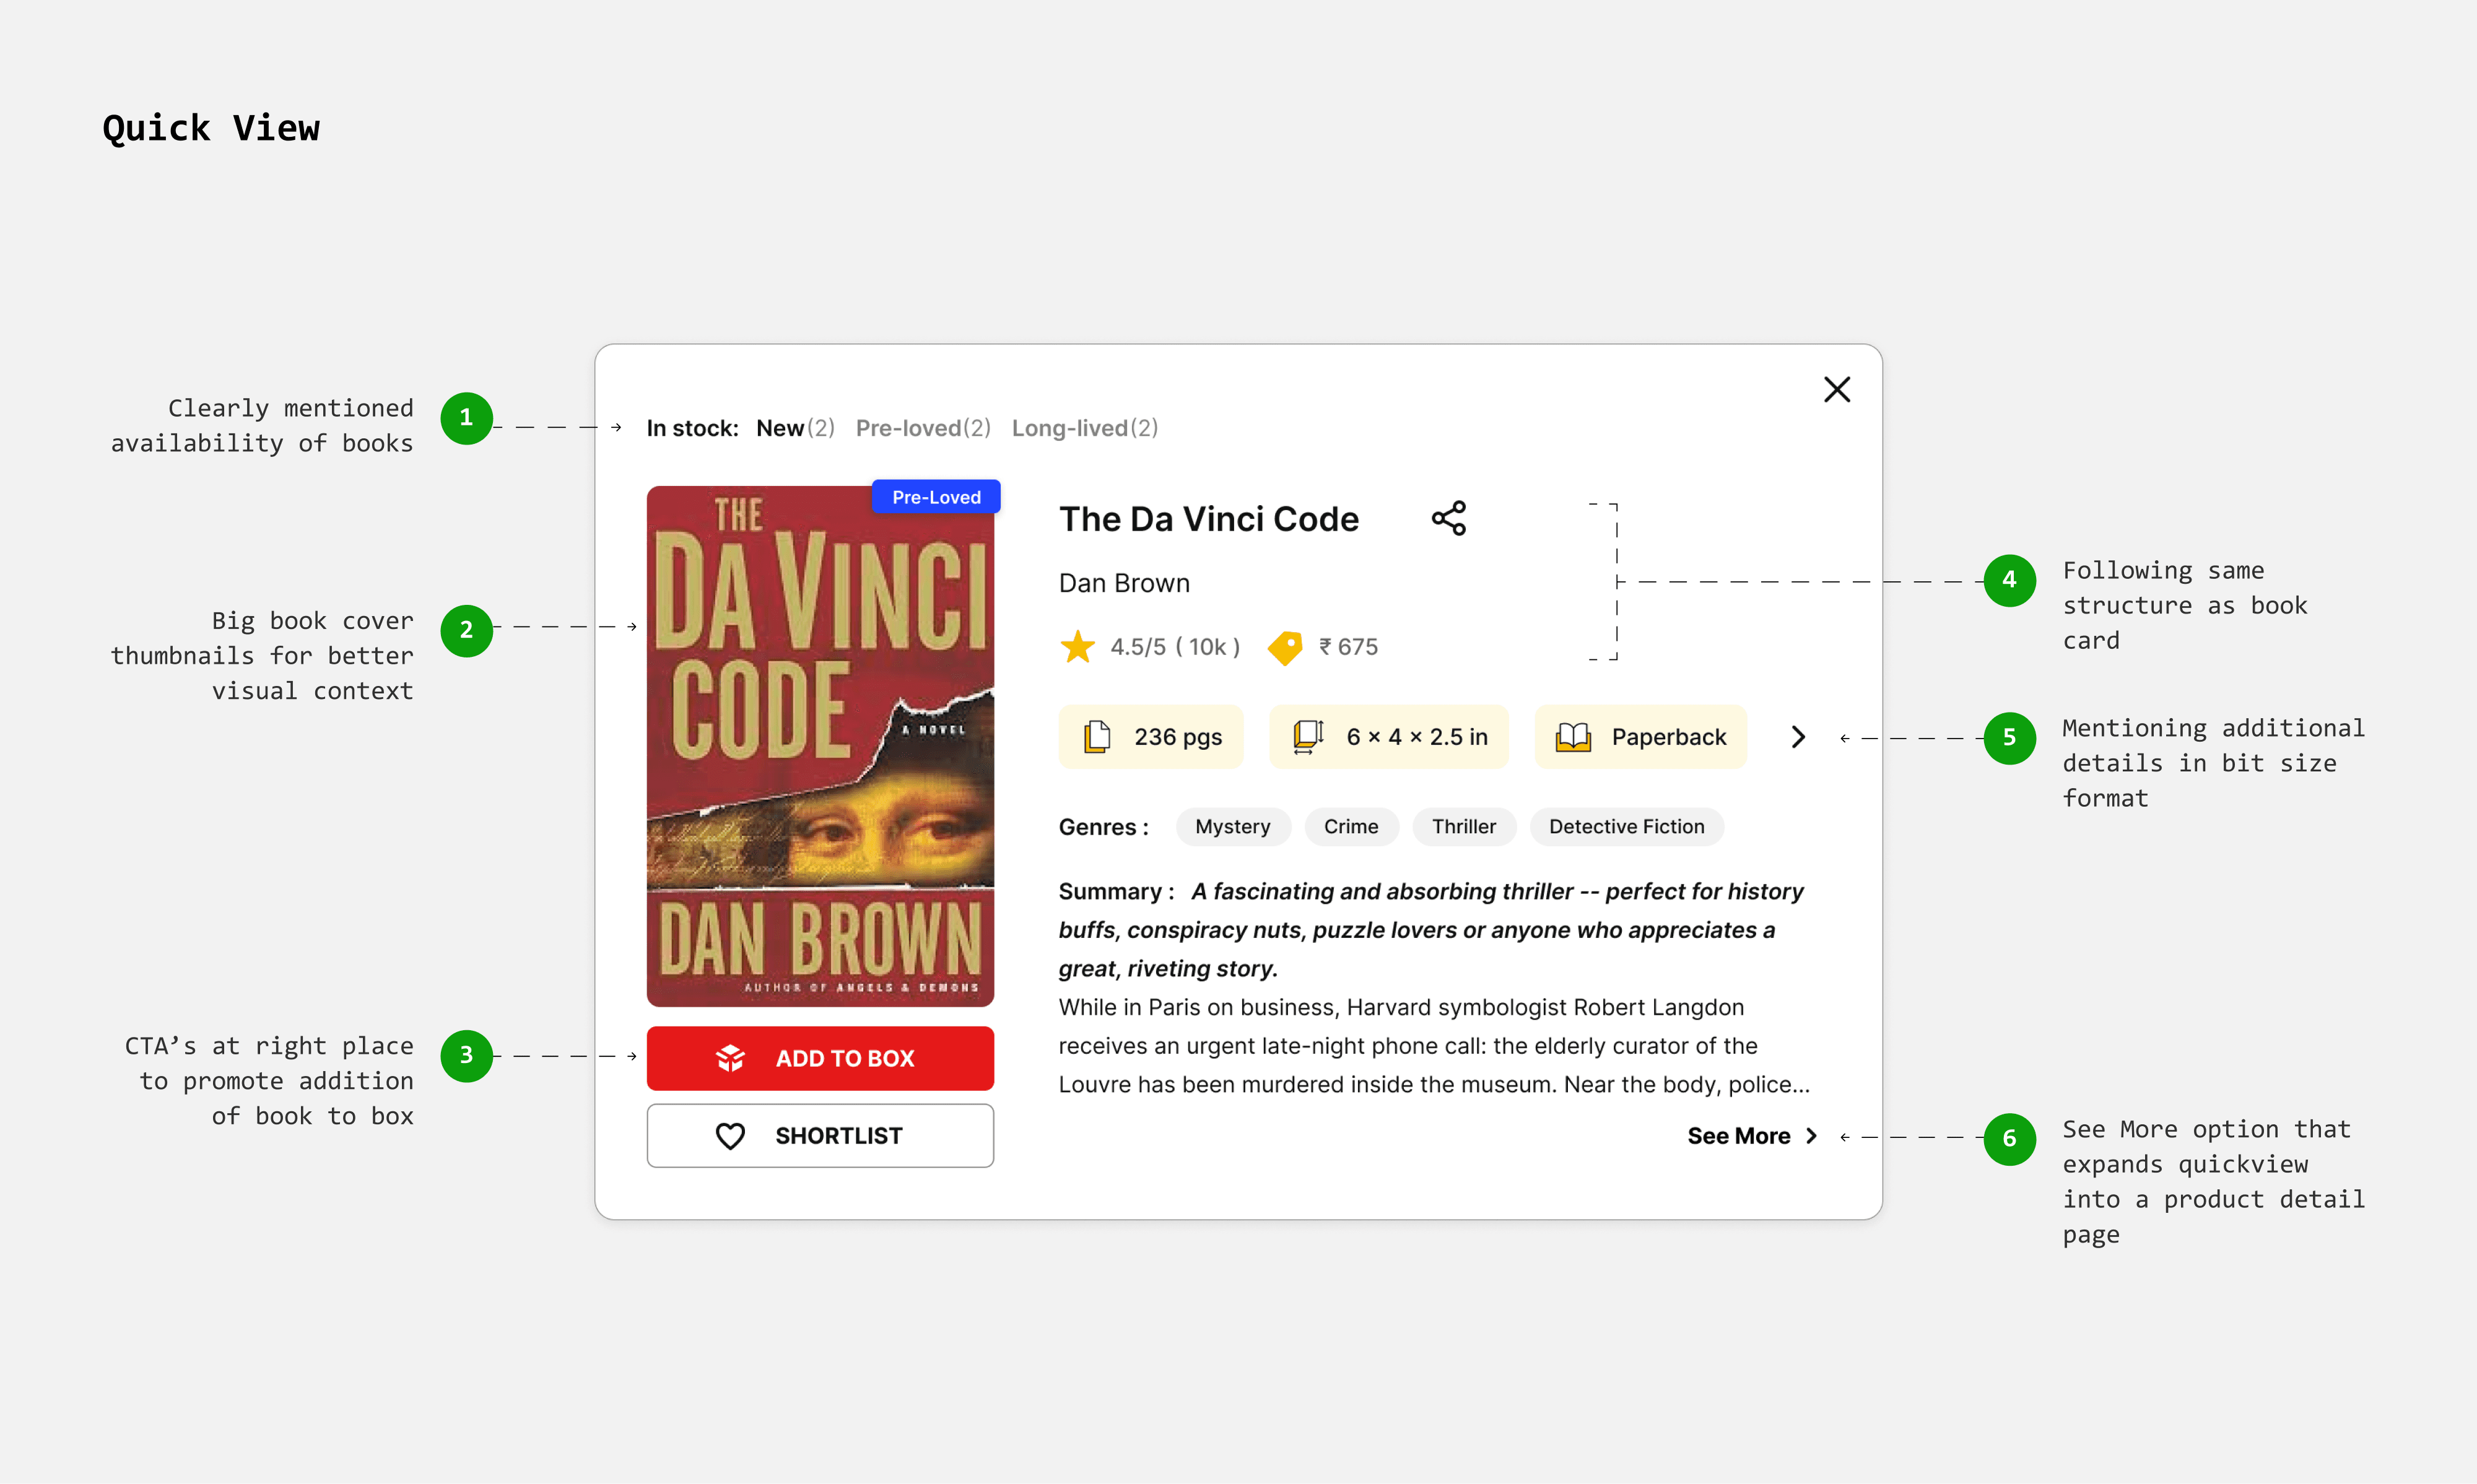Click the heart icon on Shortlist
Viewport: 2477px width, 1484px height.
pos(731,1136)
